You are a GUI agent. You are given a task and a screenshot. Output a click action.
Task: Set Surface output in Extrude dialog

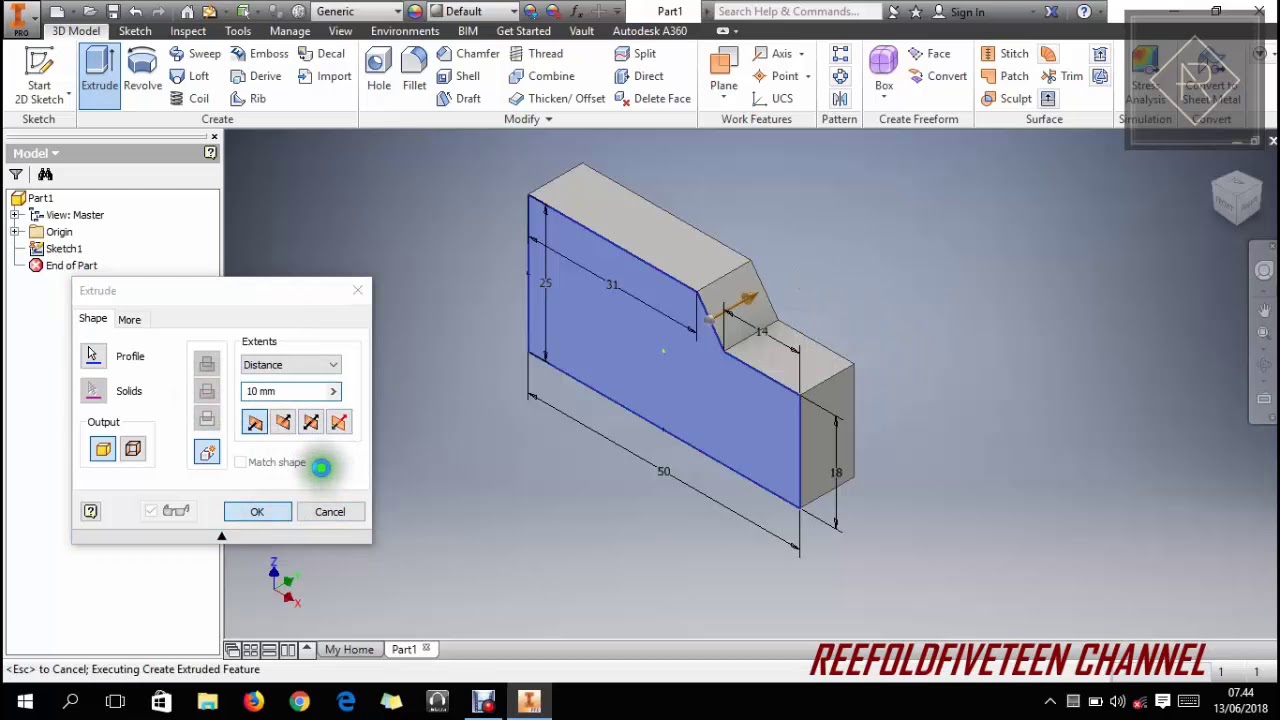point(133,449)
